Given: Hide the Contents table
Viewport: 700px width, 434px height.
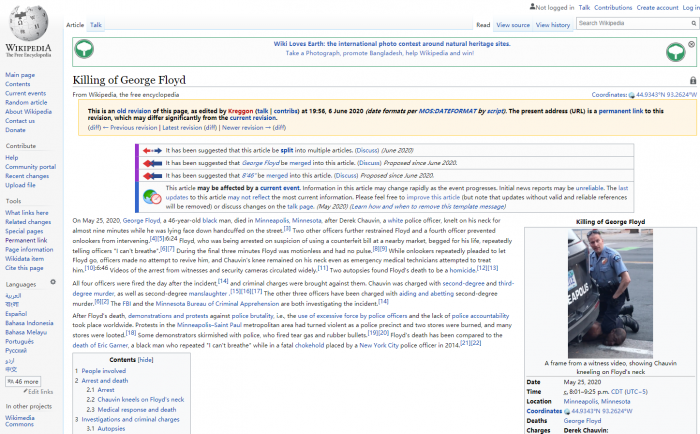Looking at the screenshot, I should (145, 360).
